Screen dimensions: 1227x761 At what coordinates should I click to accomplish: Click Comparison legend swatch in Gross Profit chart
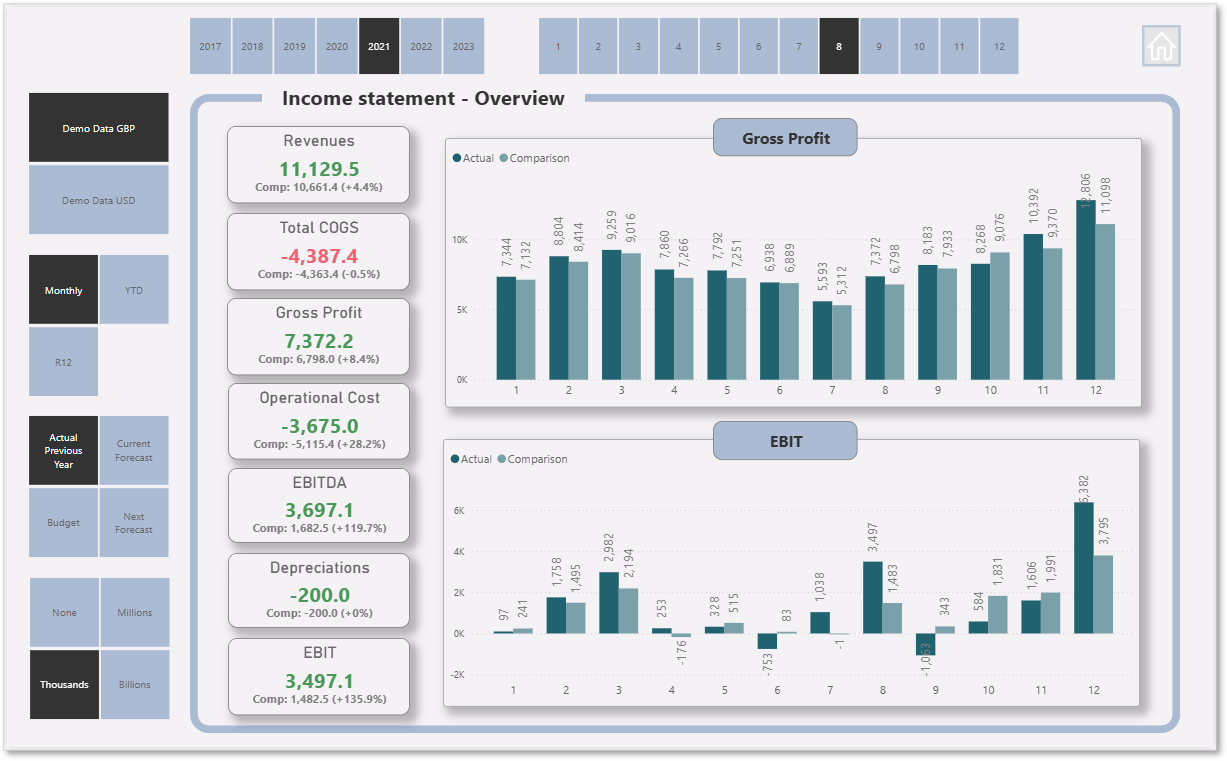[504, 158]
